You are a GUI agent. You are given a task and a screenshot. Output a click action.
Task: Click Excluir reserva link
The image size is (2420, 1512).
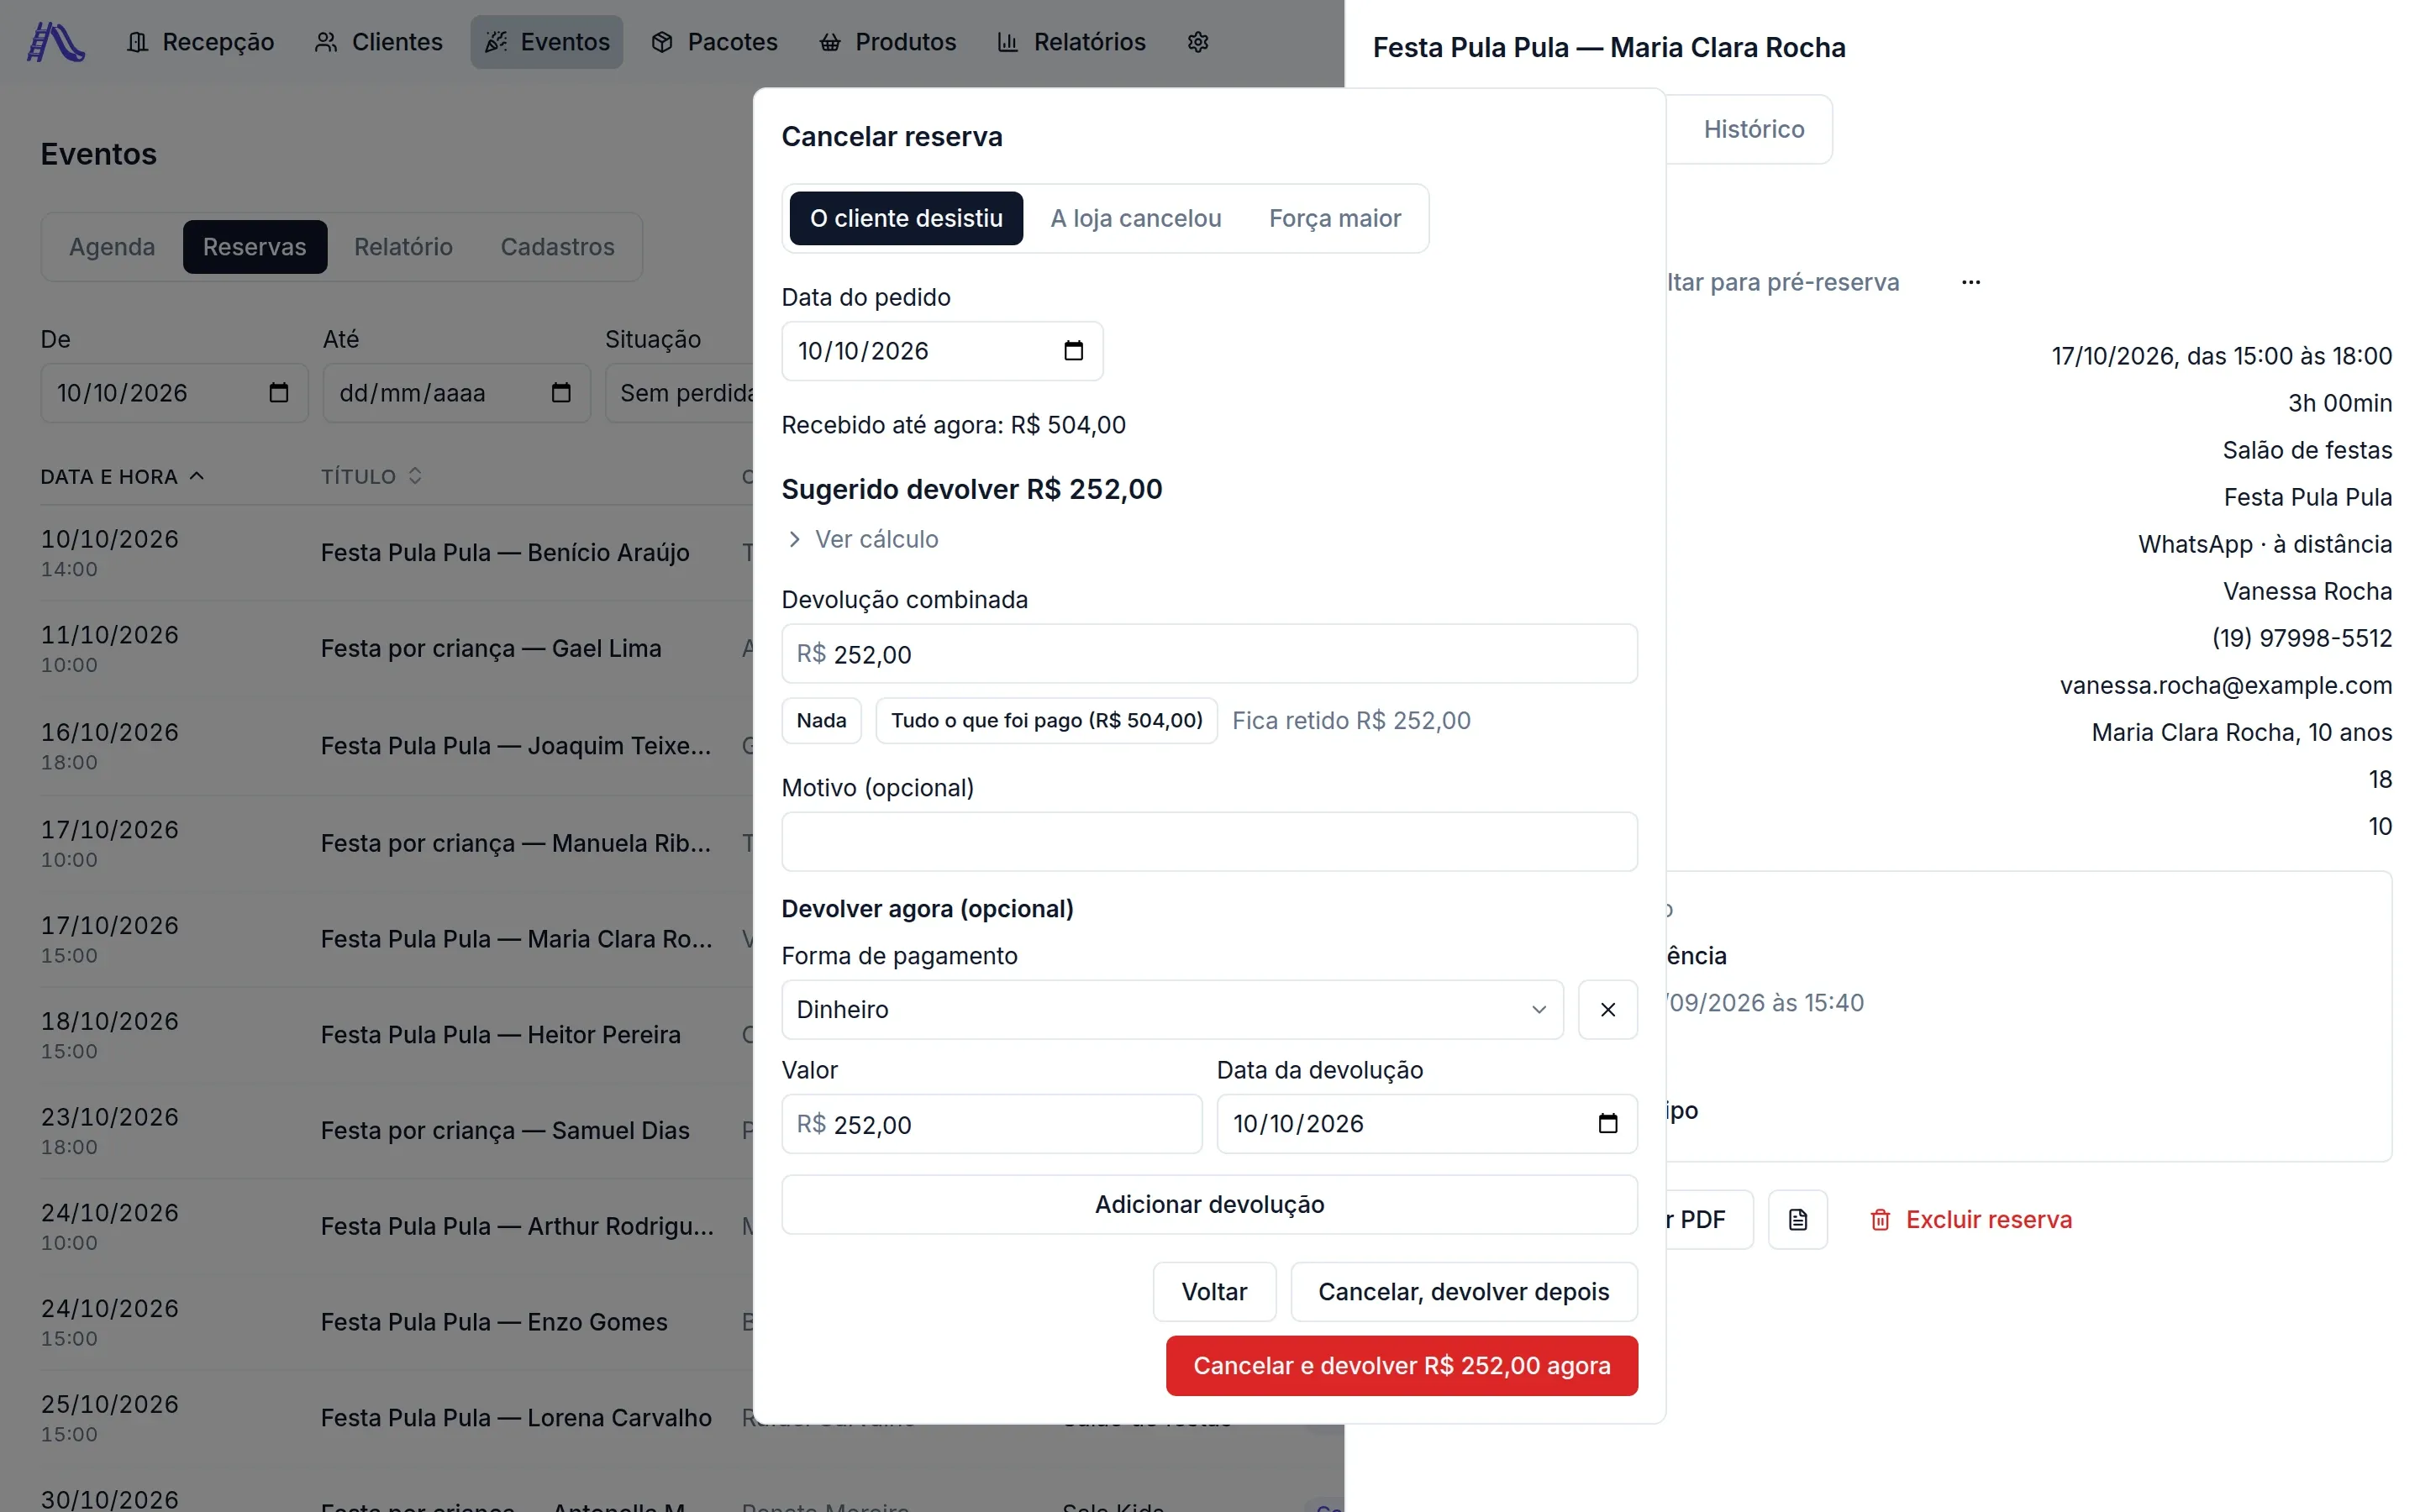(x=1970, y=1220)
